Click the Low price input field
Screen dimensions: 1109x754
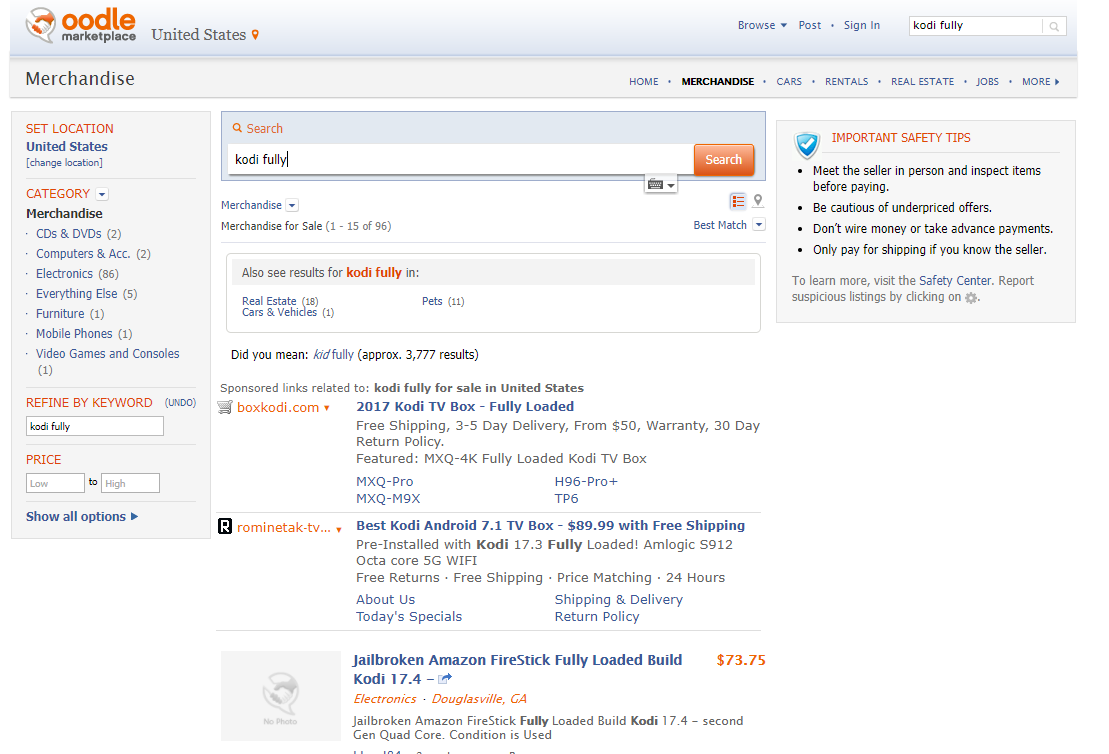55,483
